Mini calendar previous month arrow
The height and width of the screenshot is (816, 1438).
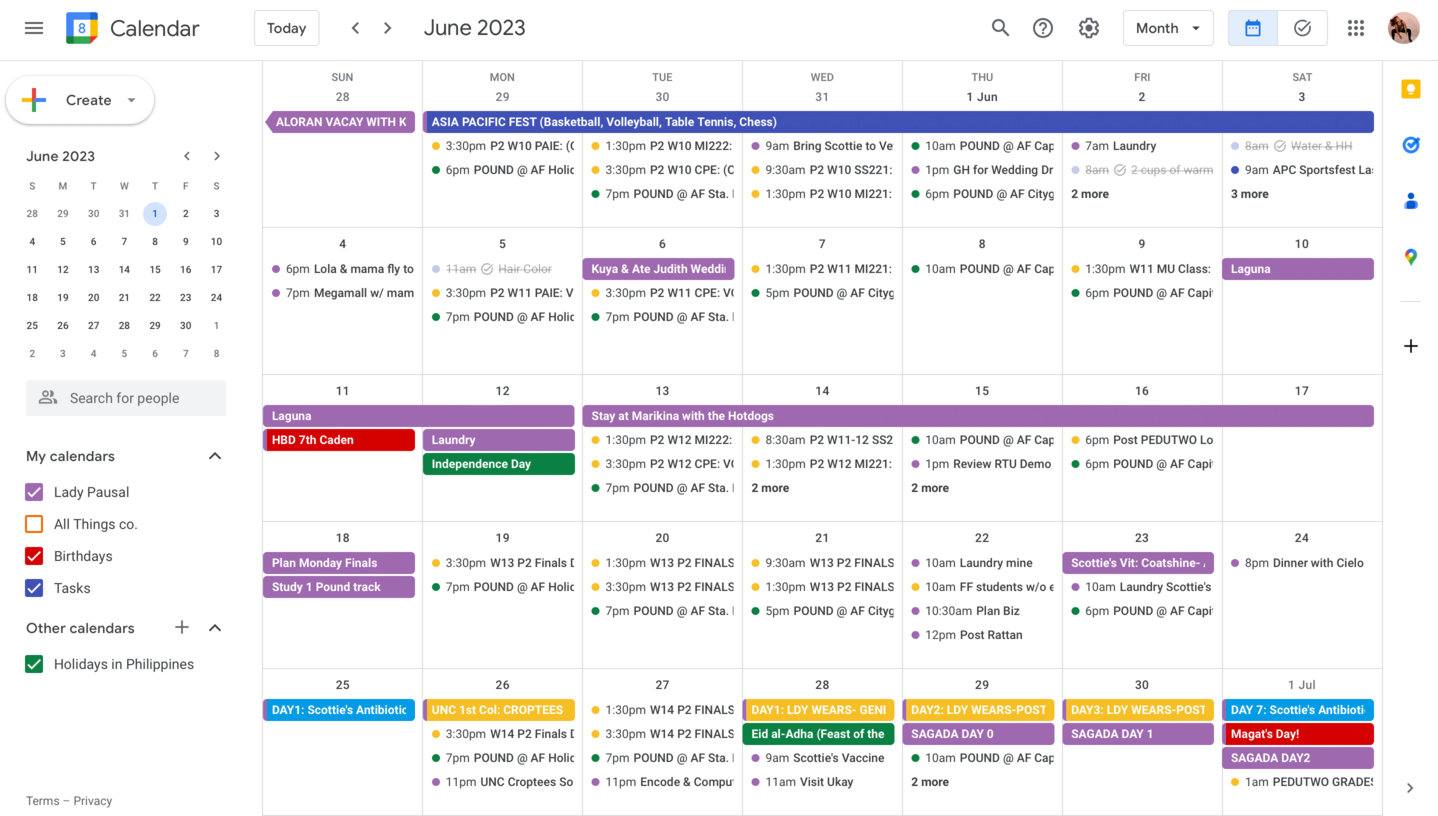coord(187,156)
